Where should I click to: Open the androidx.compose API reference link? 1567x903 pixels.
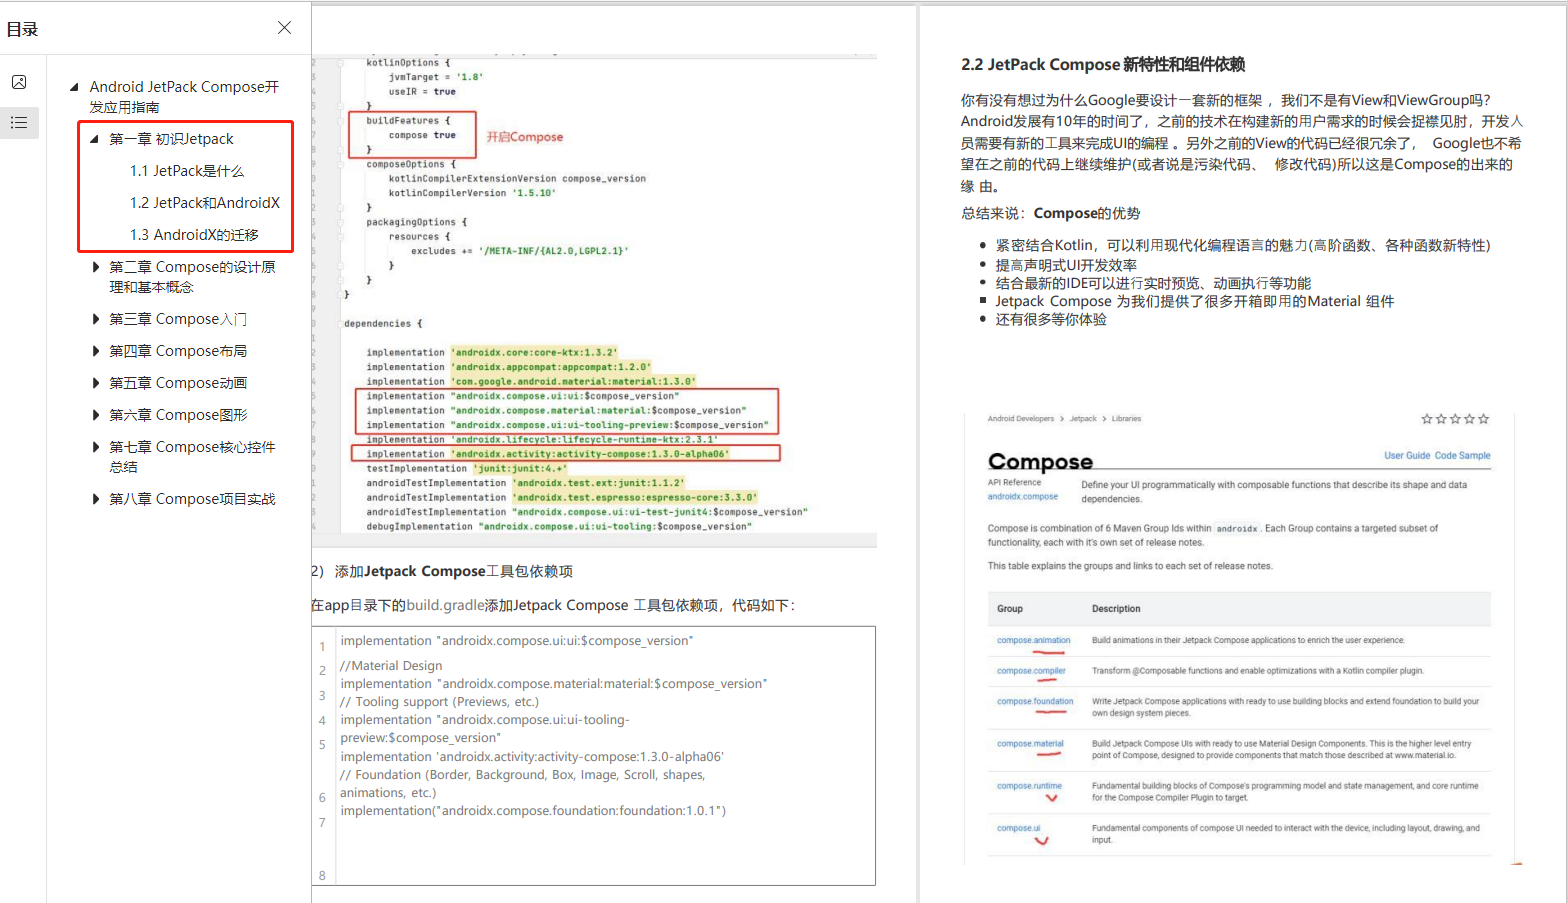pyautogui.click(x=1022, y=496)
